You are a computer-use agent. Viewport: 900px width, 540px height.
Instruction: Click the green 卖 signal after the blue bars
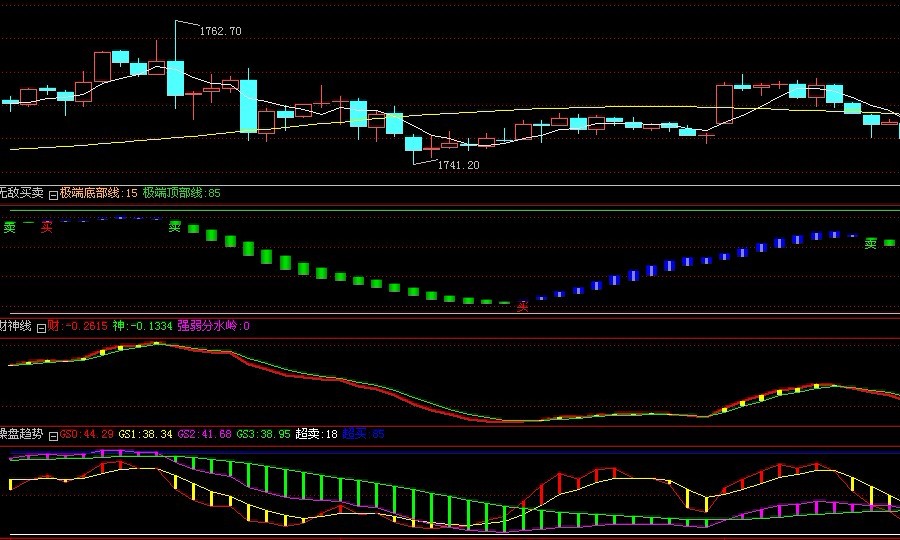coord(871,243)
